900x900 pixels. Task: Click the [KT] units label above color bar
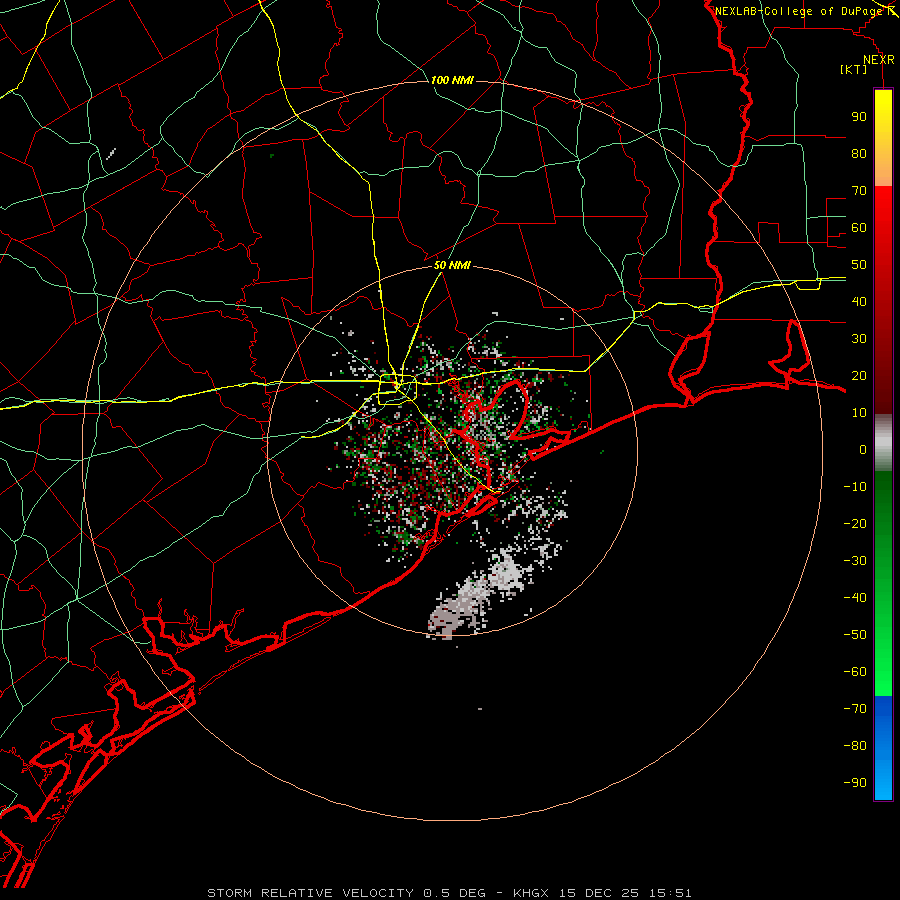[x=853, y=69]
